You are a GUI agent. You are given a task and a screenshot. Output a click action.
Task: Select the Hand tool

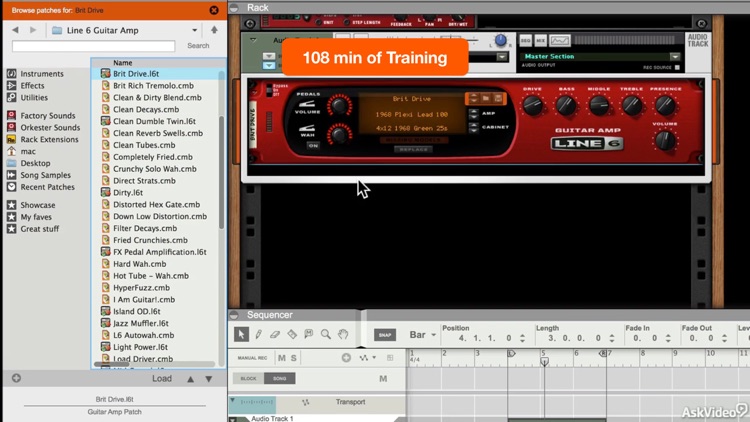pyautogui.click(x=343, y=334)
